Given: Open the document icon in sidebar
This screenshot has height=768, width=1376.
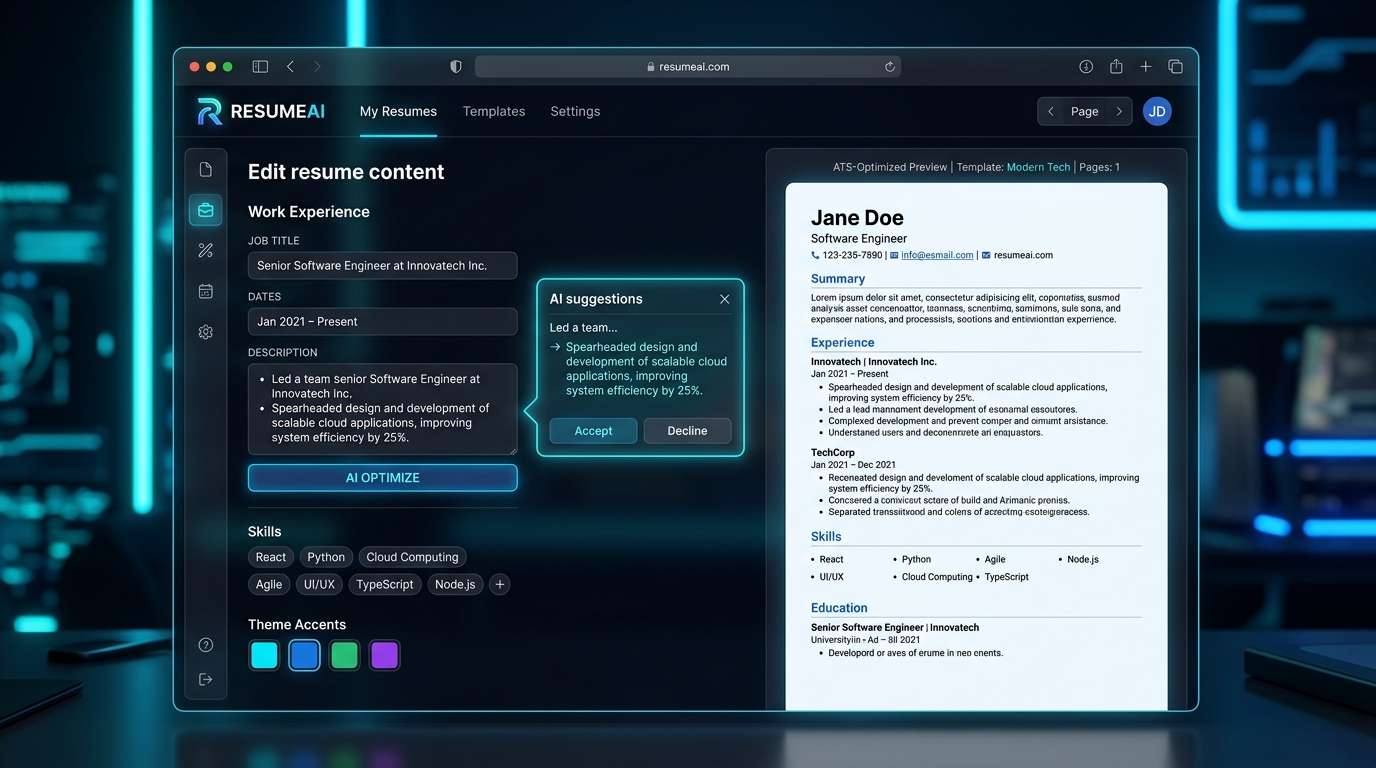Looking at the screenshot, I should 205,169.
